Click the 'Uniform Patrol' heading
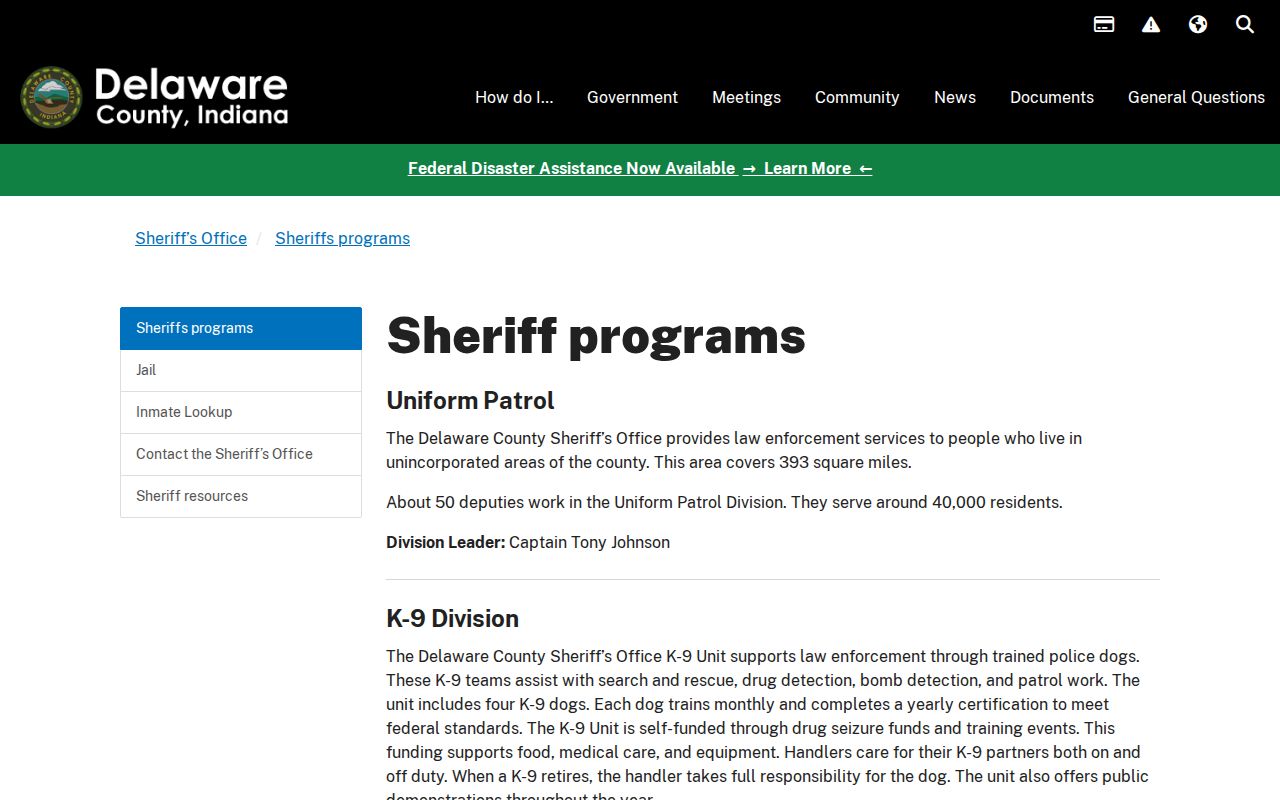This screenshot has height=800, width=1280. 470,400
